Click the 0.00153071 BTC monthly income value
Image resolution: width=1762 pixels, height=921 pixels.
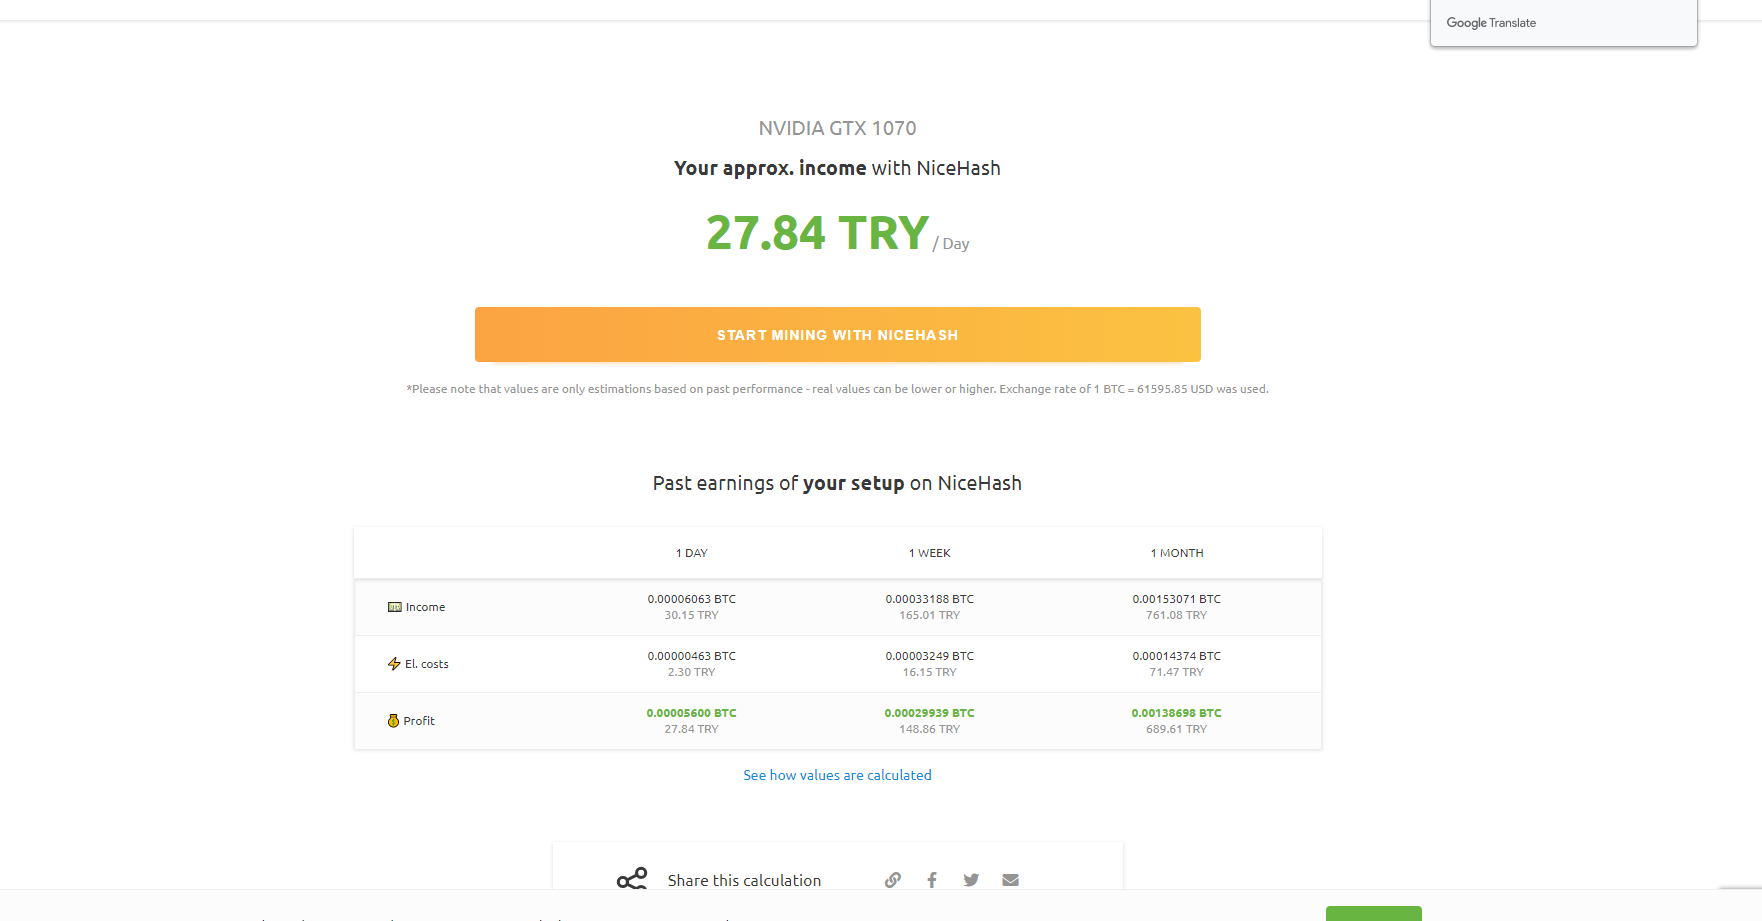[x=1177, y=599]
